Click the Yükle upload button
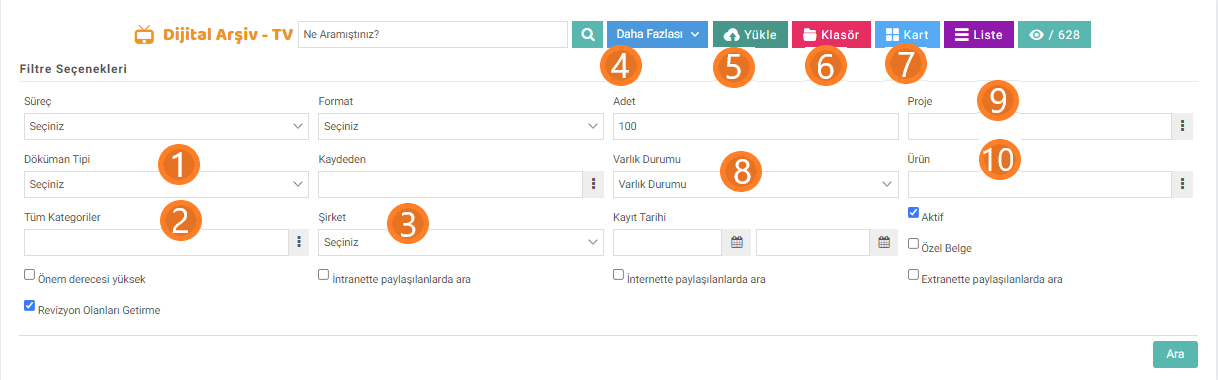 pos(750,34)
